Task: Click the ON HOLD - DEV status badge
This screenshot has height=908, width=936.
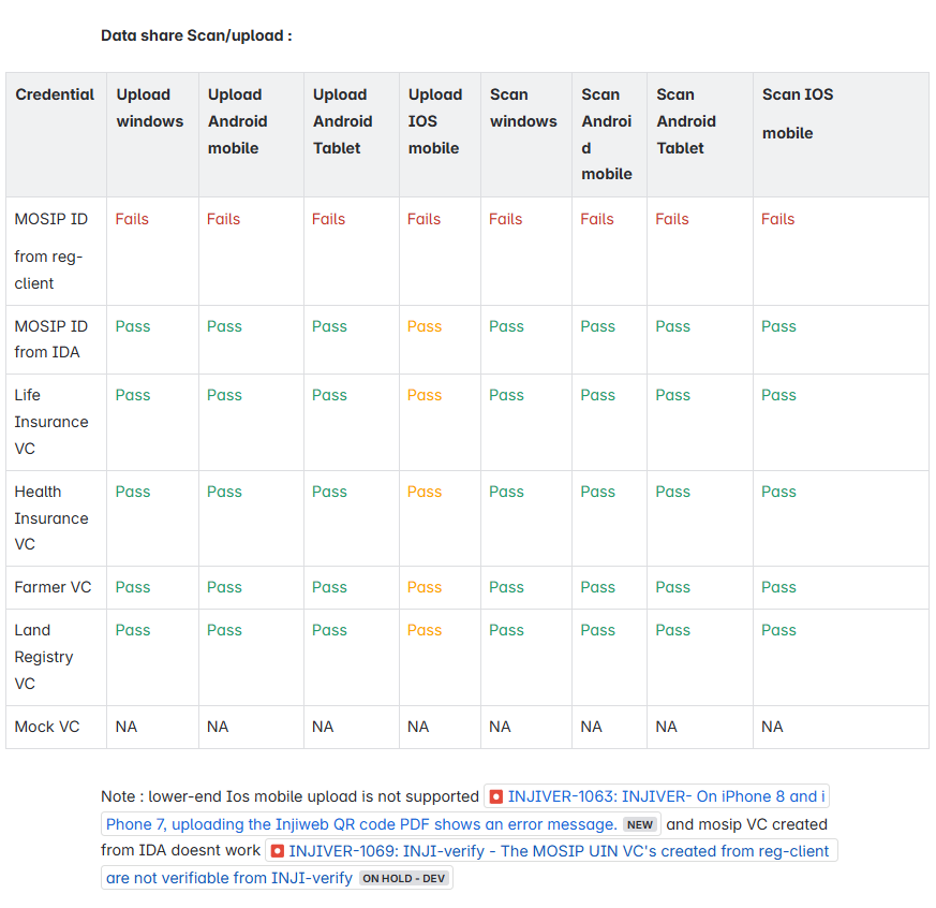Action: (x=404, y=878)
